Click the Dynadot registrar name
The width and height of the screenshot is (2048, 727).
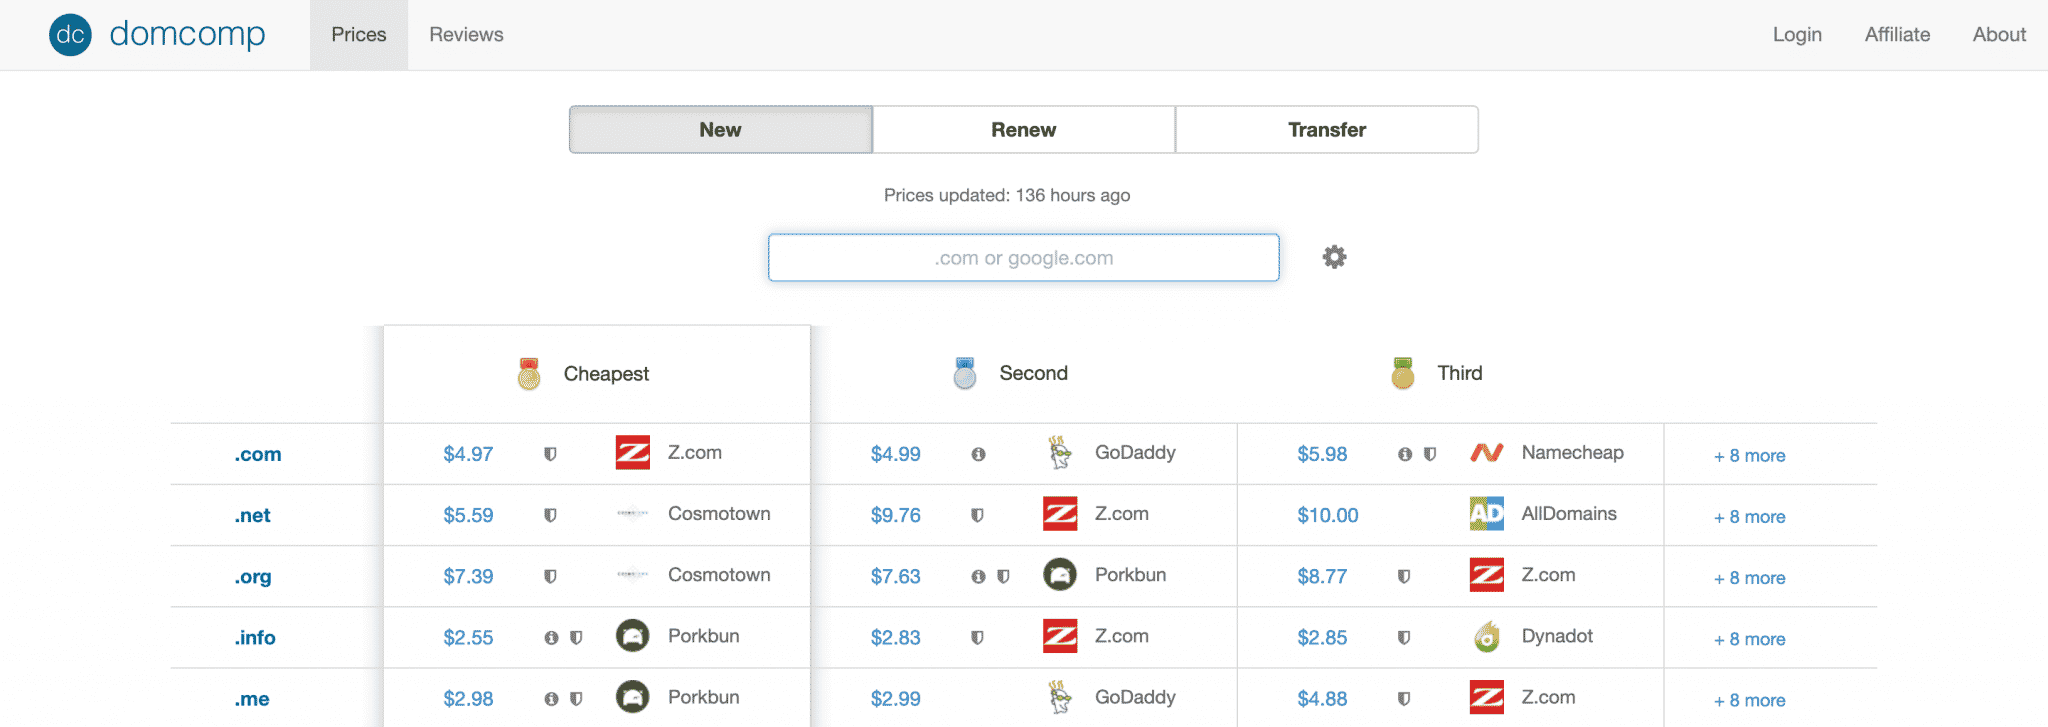click(x=1557, y=636)
